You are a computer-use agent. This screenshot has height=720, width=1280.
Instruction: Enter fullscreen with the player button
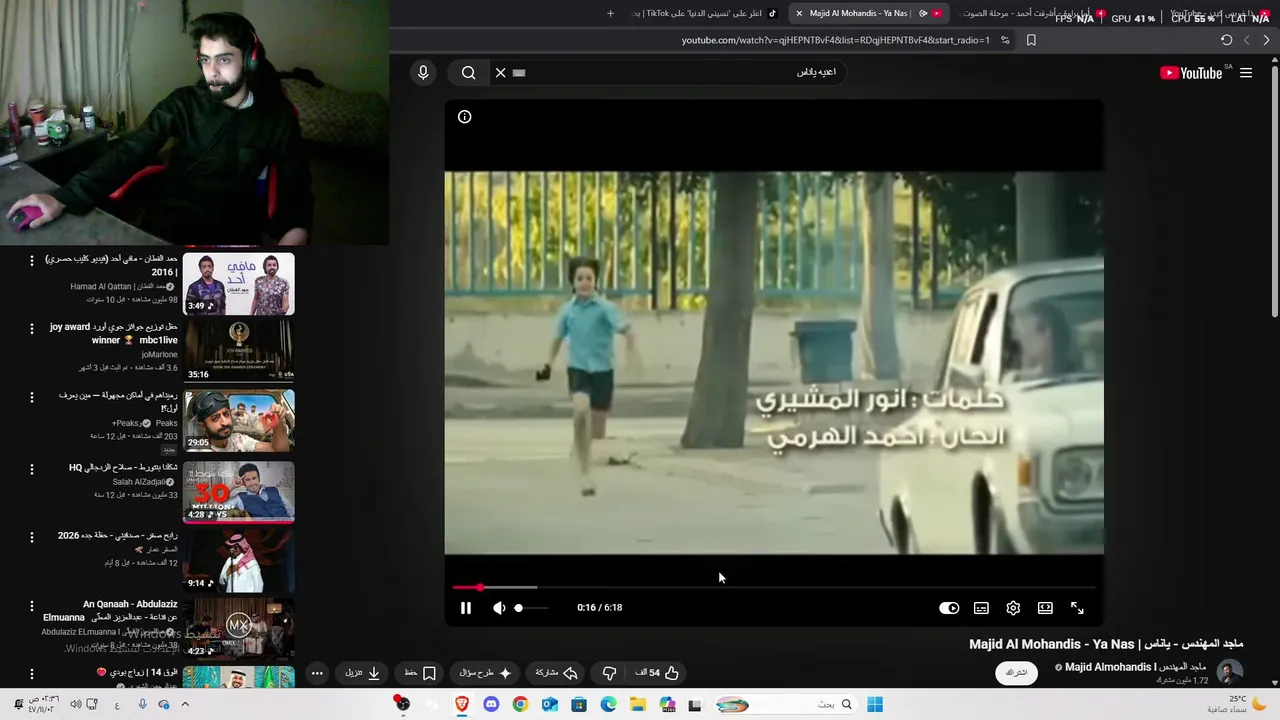[1077, 608]
